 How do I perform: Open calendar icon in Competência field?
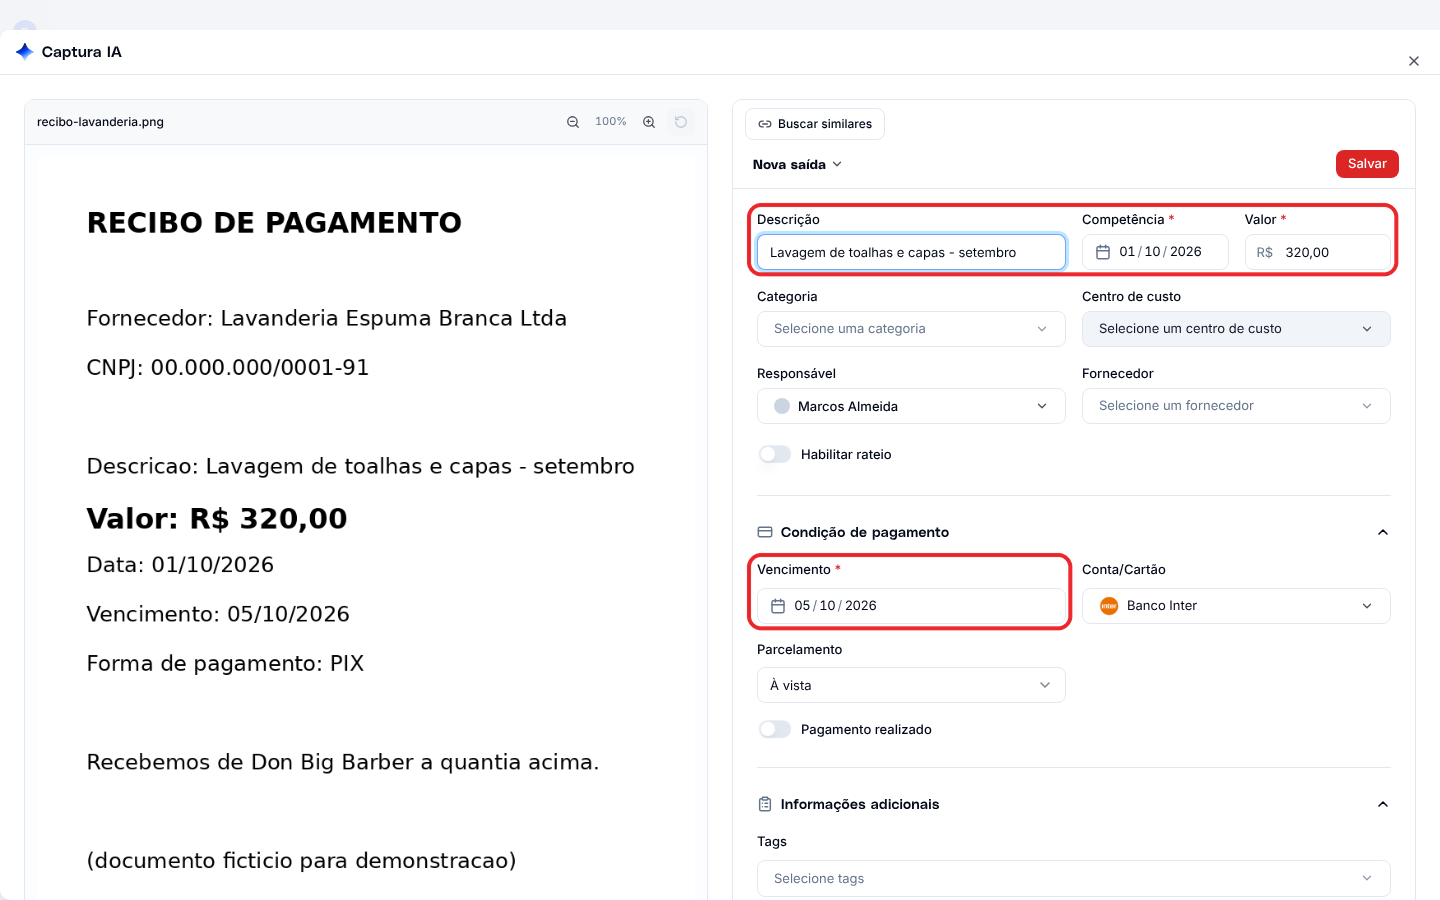click(1103, 252)
